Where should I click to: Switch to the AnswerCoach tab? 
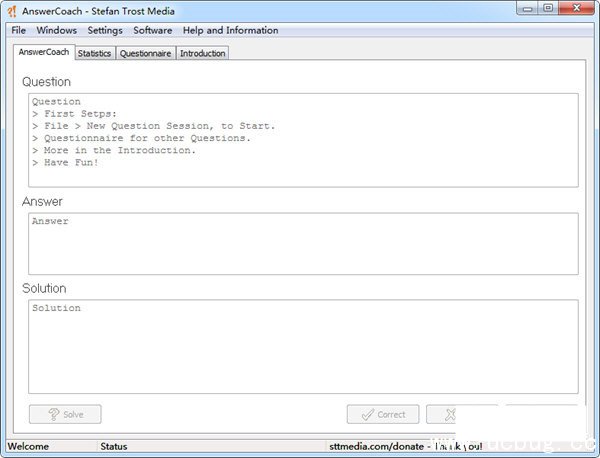pos(43,52)
